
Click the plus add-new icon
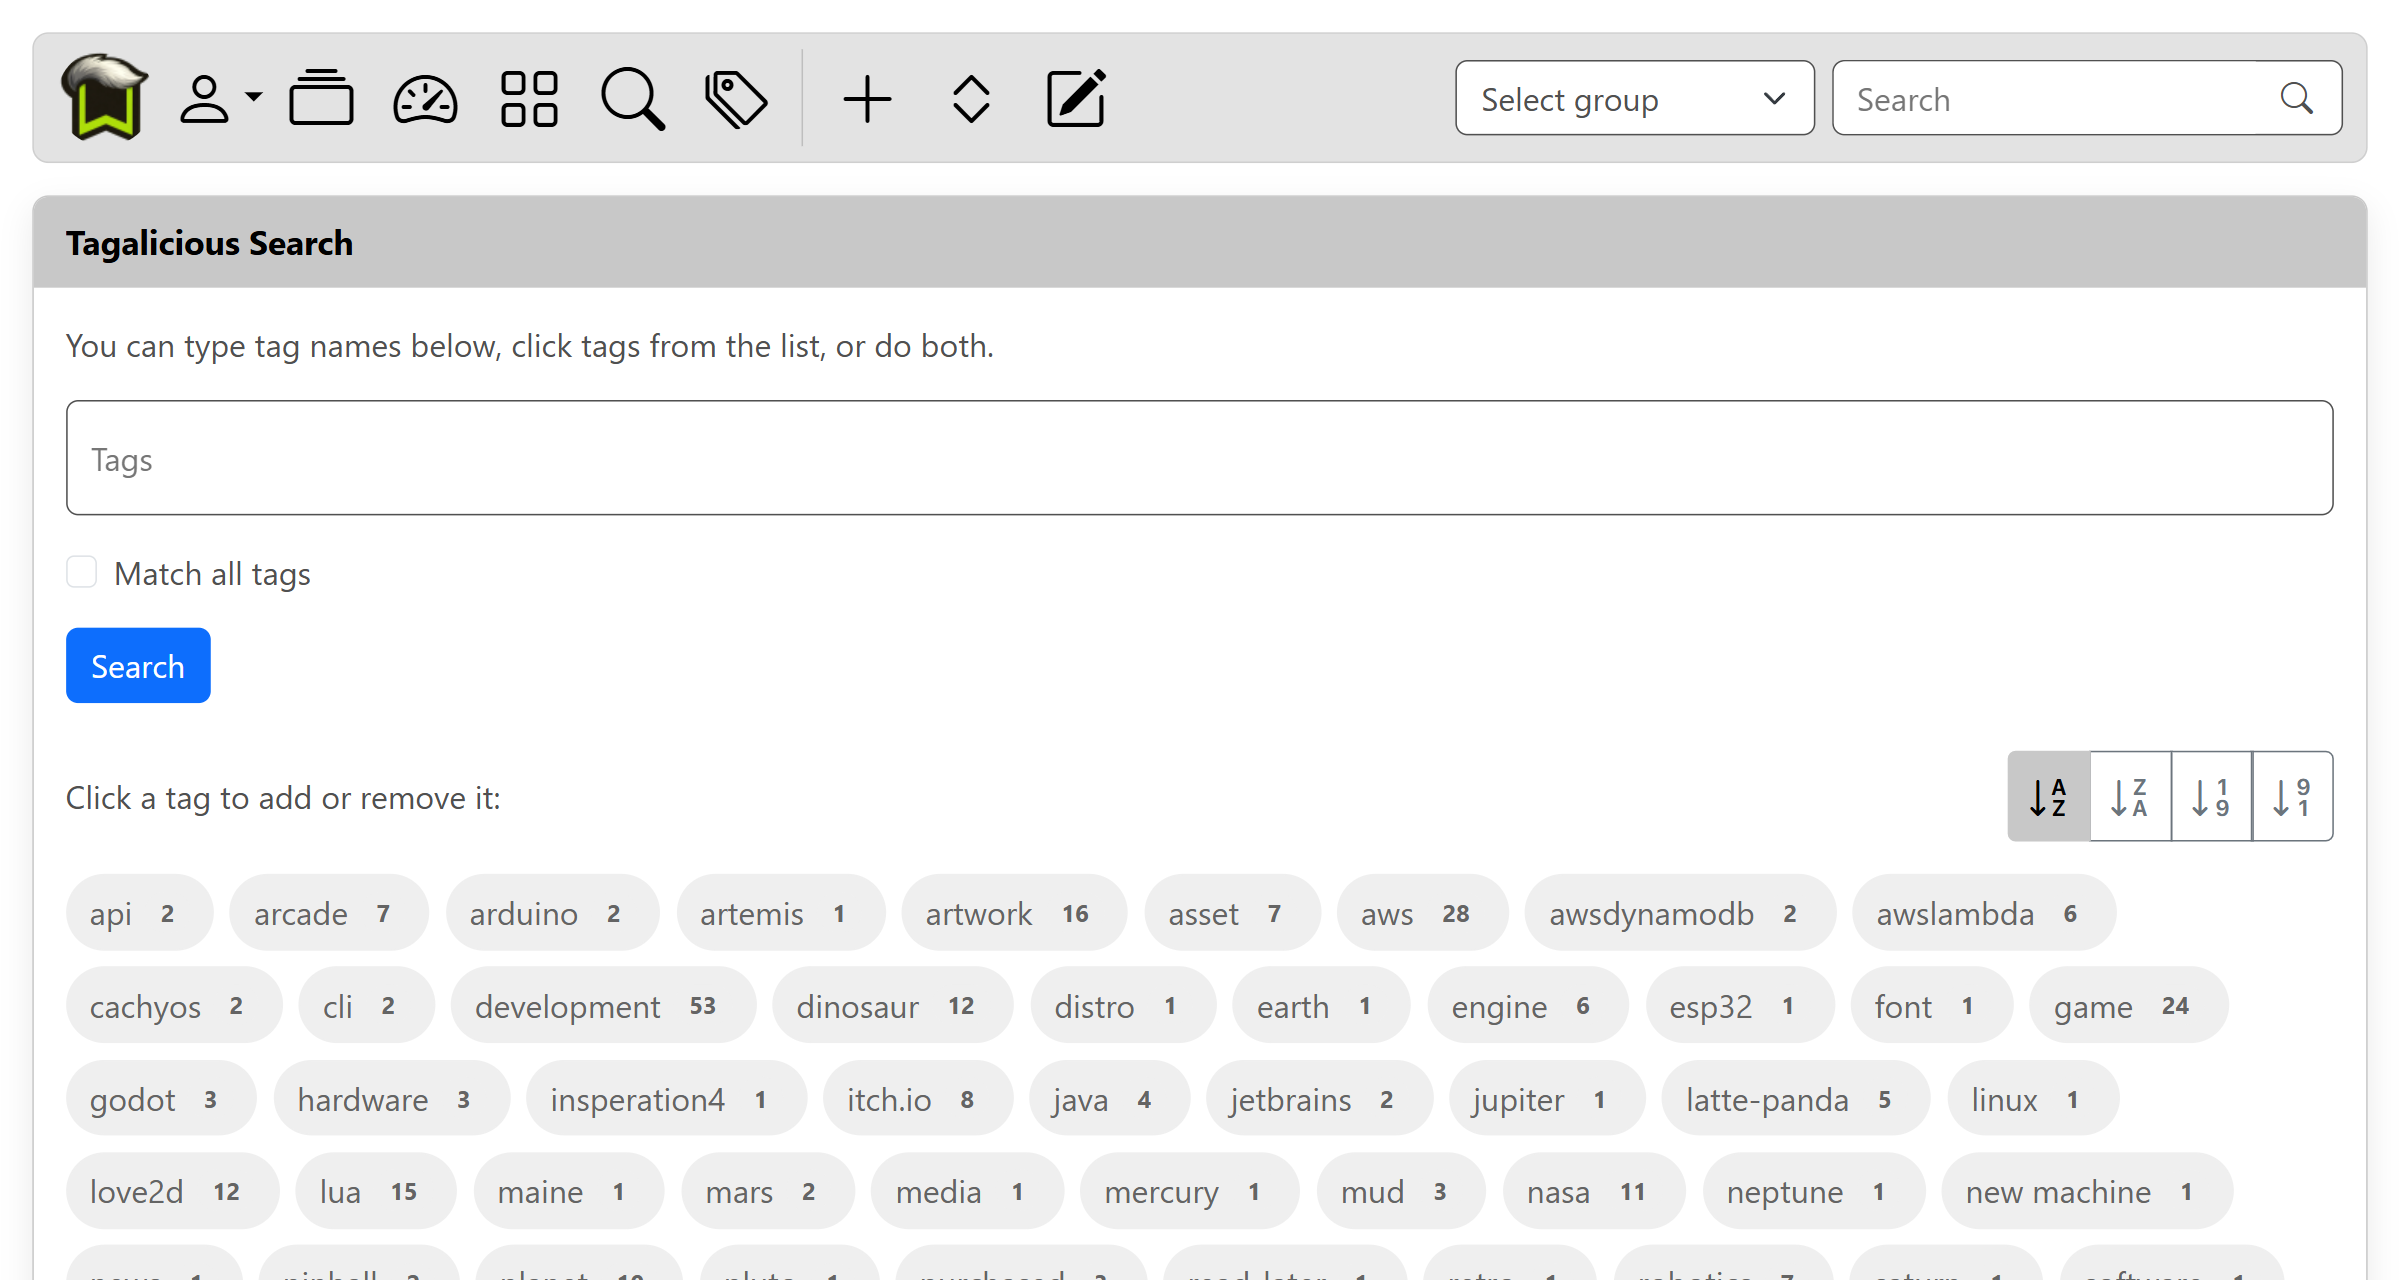[x=867, y=99]
